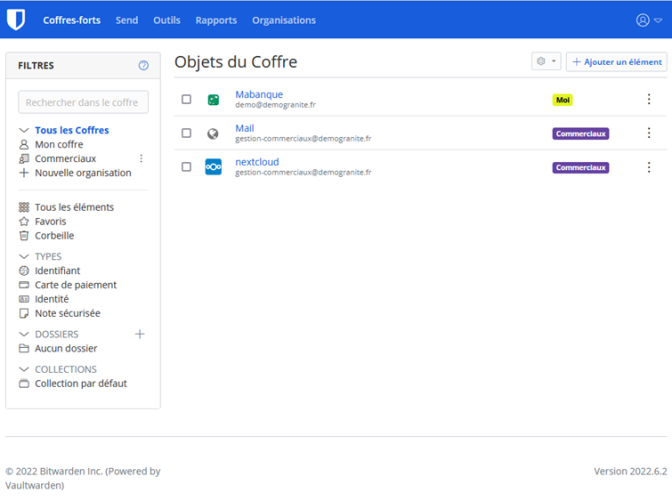Viewport: 672px width, 501px height.
Task: Click the Mon coffre person icon
Action: click(24, 144)
